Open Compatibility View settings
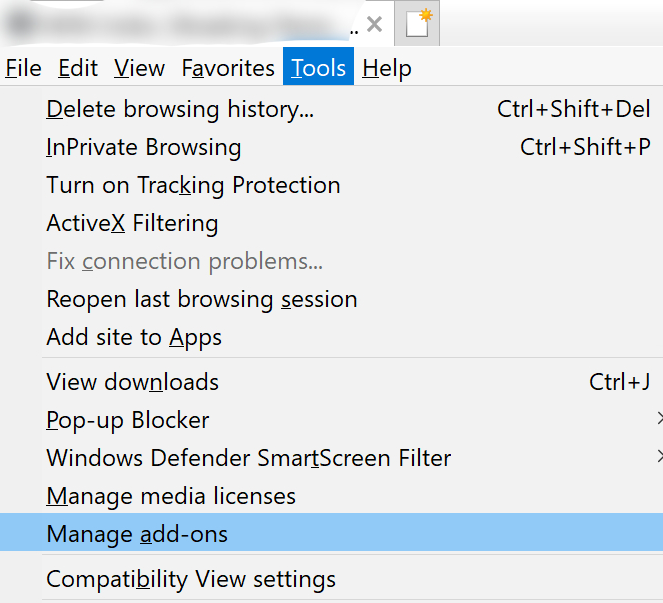Screen dimensions: 663x603 click(191, 579)
